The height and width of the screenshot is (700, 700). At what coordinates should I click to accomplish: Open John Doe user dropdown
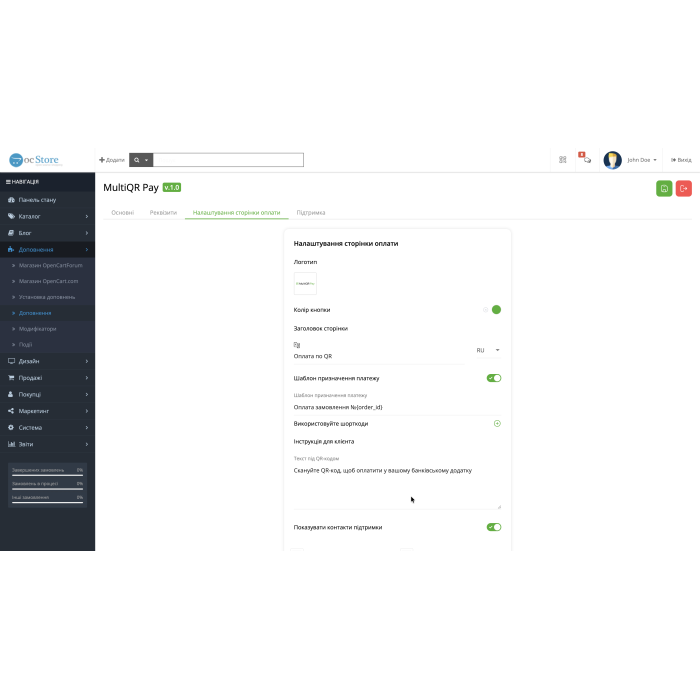(x=642, y=160)
